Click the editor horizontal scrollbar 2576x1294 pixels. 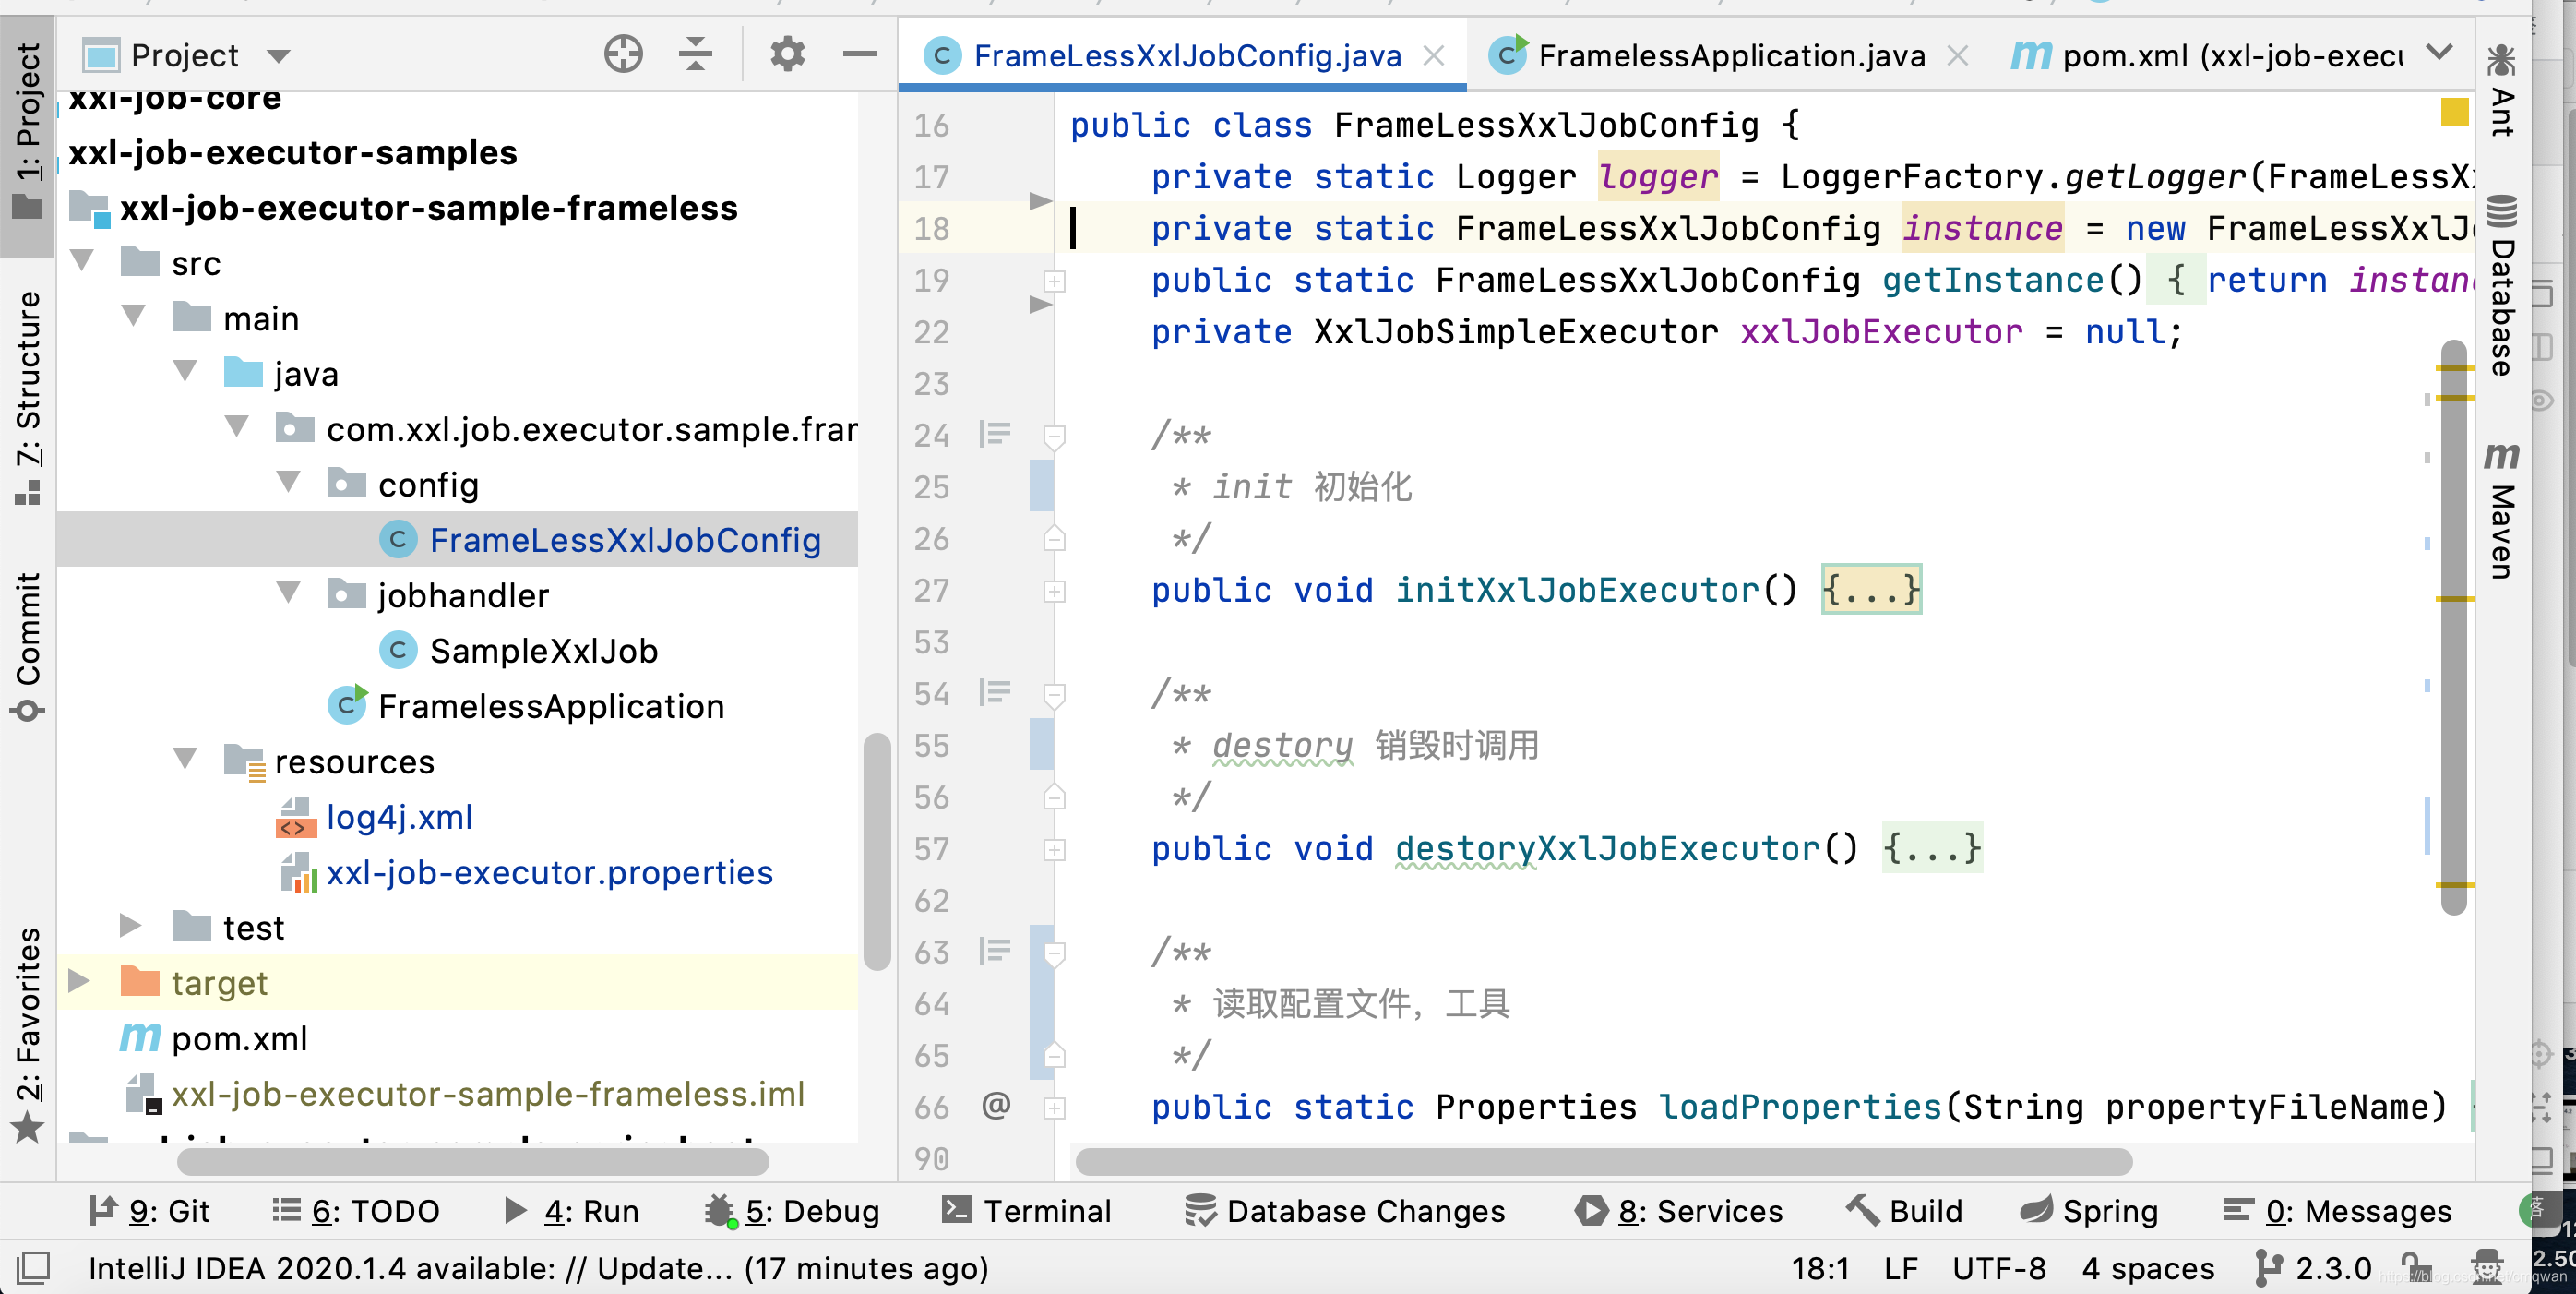(x=1604, y=1161)
